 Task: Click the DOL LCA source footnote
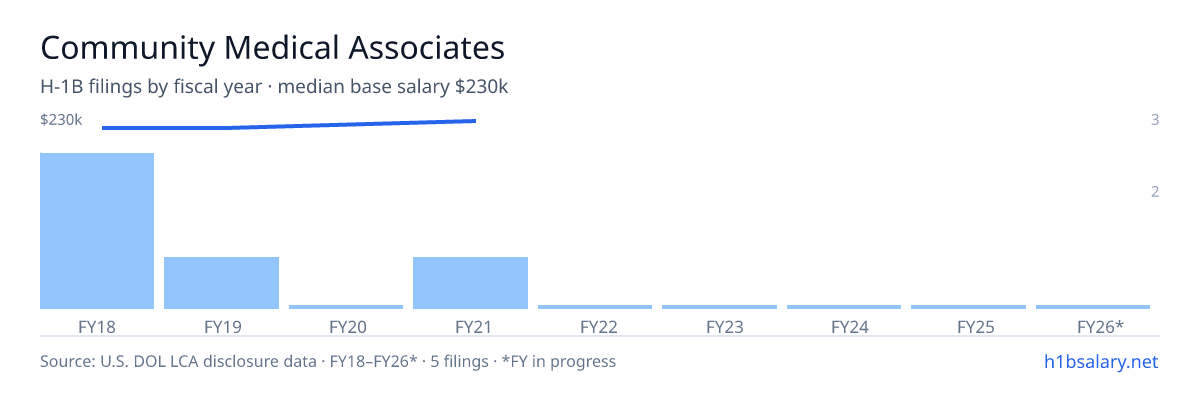[328, 361]
